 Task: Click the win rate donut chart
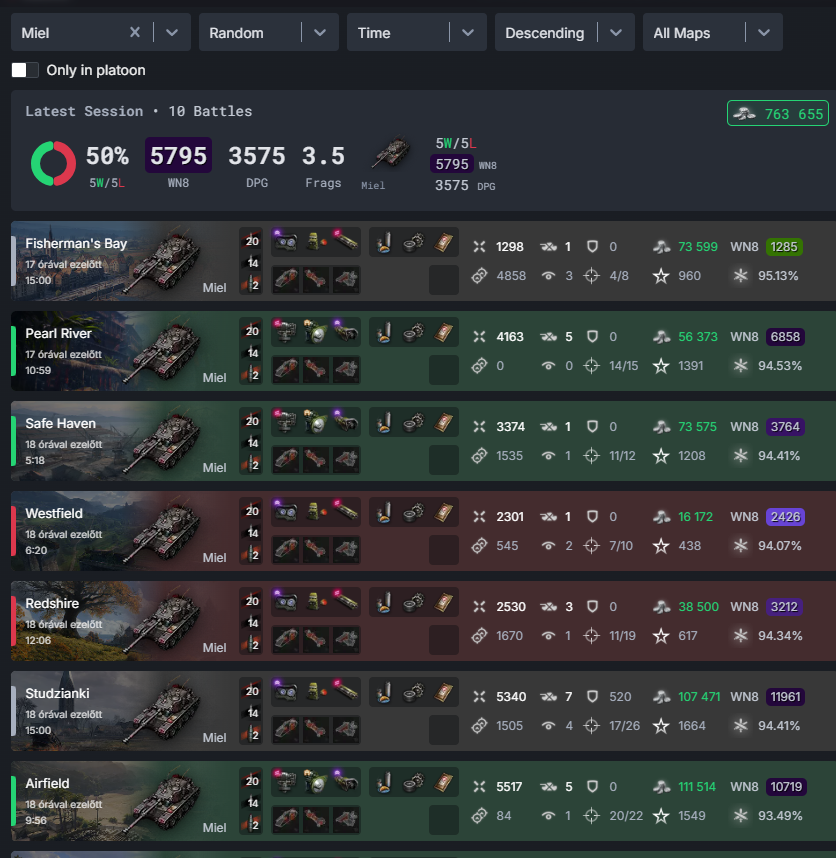[x=53, y=164]
